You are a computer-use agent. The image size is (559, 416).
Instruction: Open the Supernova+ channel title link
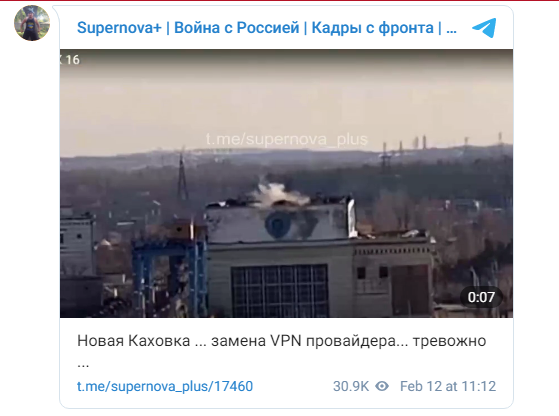[267, 28]
